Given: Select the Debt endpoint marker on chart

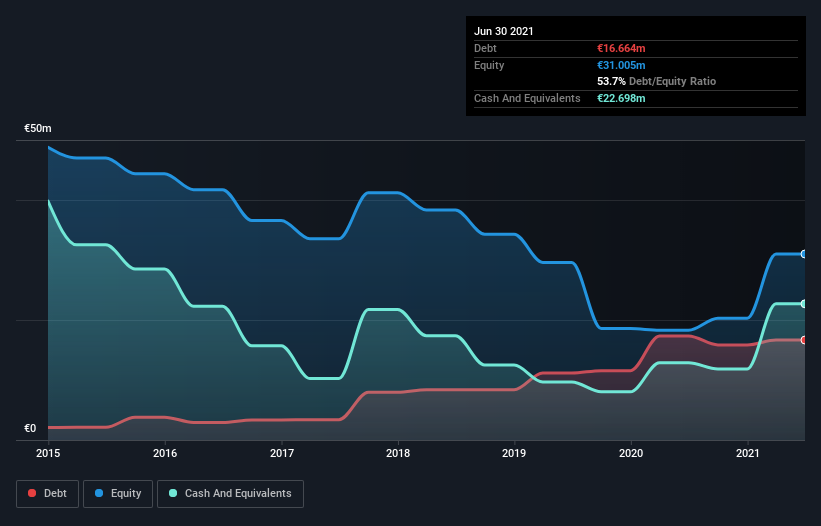Looking at the screenshot, I should pyautogui.click(x=804, y=340).
